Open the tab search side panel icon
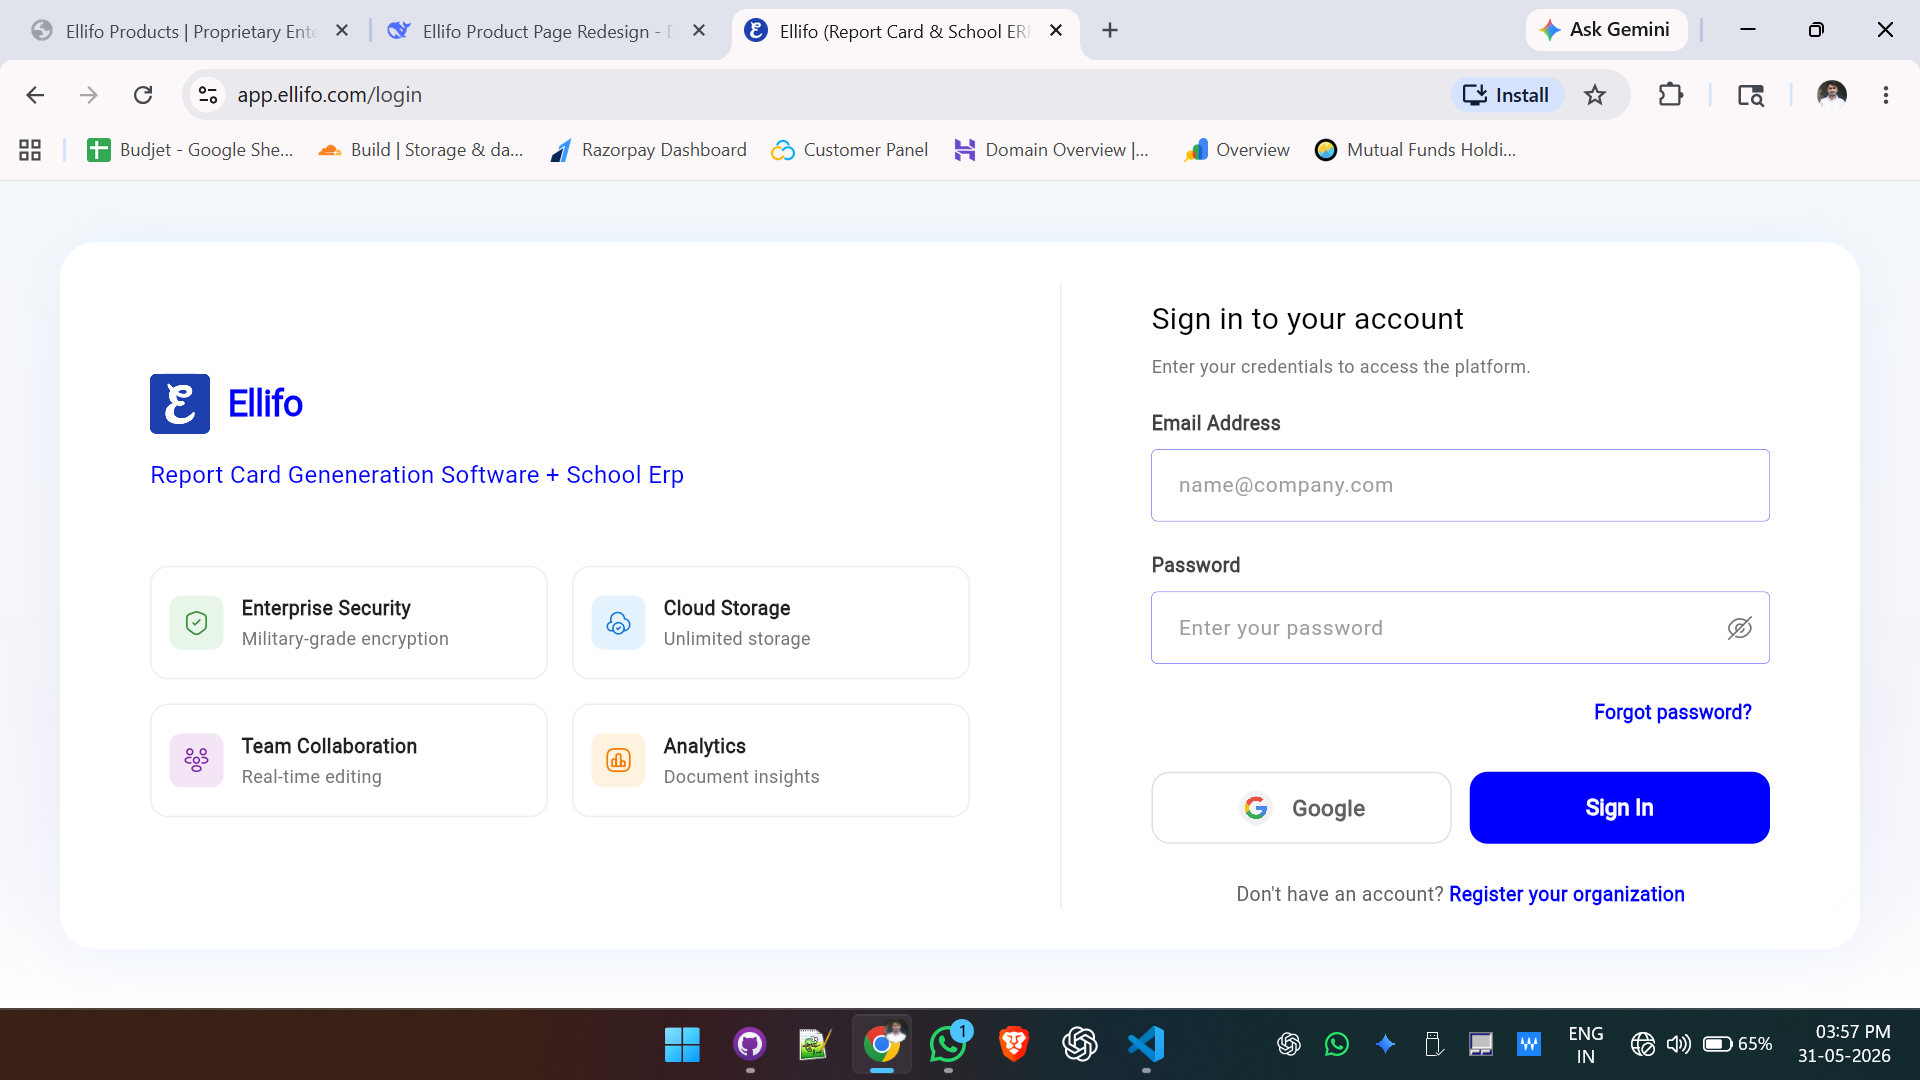Screen dimensions: 1920x1080 1751,95
